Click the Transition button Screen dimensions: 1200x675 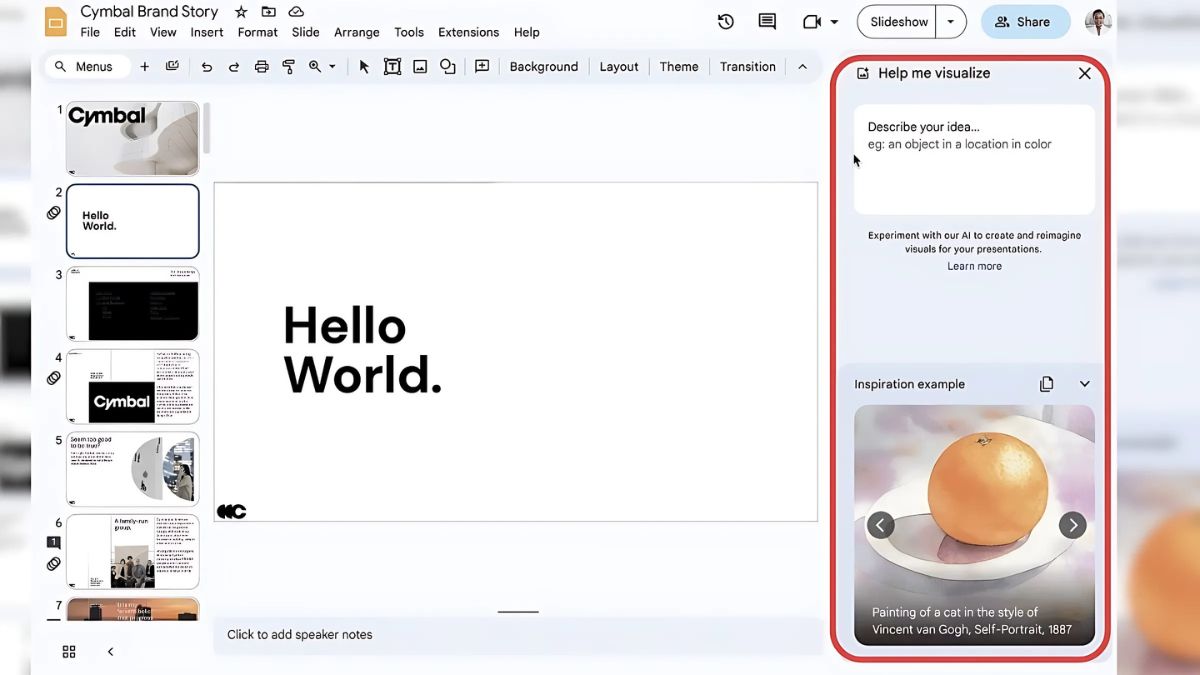click(x=748, y=67)
